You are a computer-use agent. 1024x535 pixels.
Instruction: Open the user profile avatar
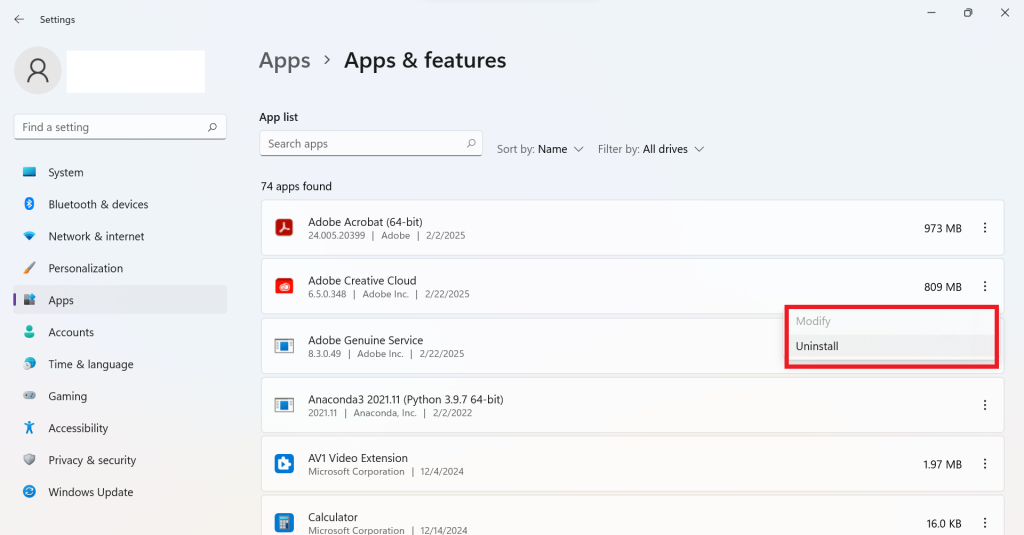pos(38,71)
